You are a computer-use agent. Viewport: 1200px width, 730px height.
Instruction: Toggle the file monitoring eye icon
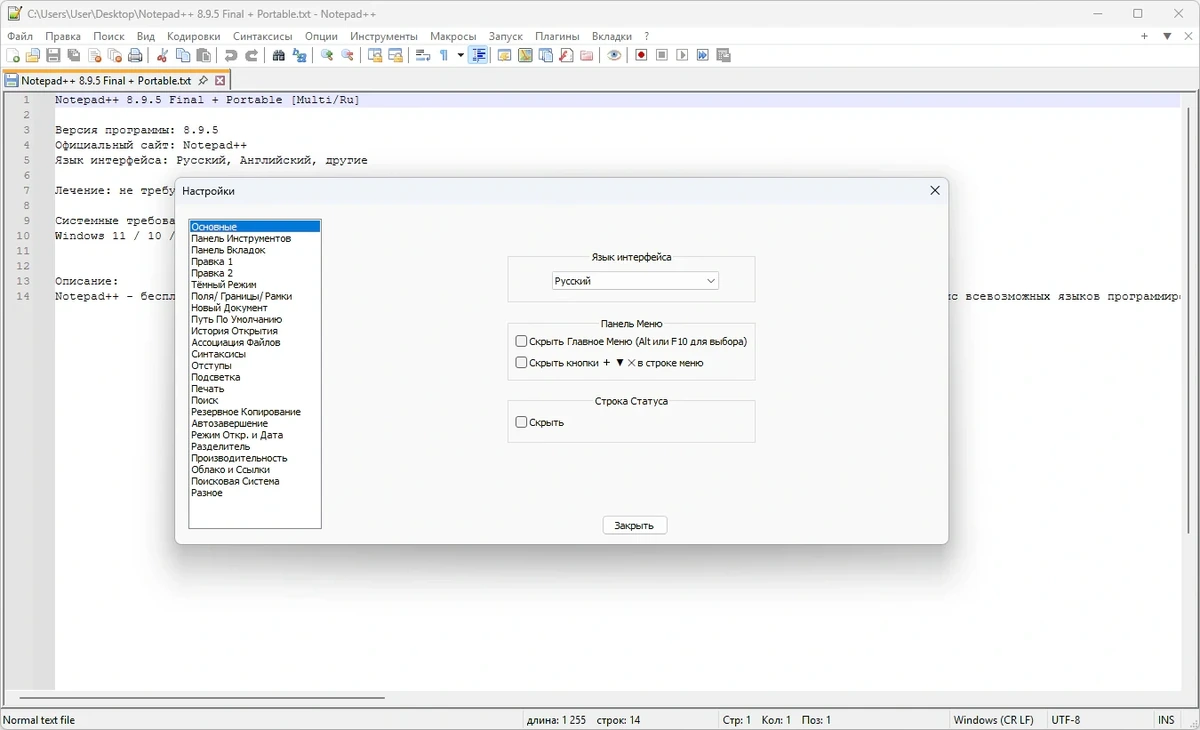(x=614, y=56)
